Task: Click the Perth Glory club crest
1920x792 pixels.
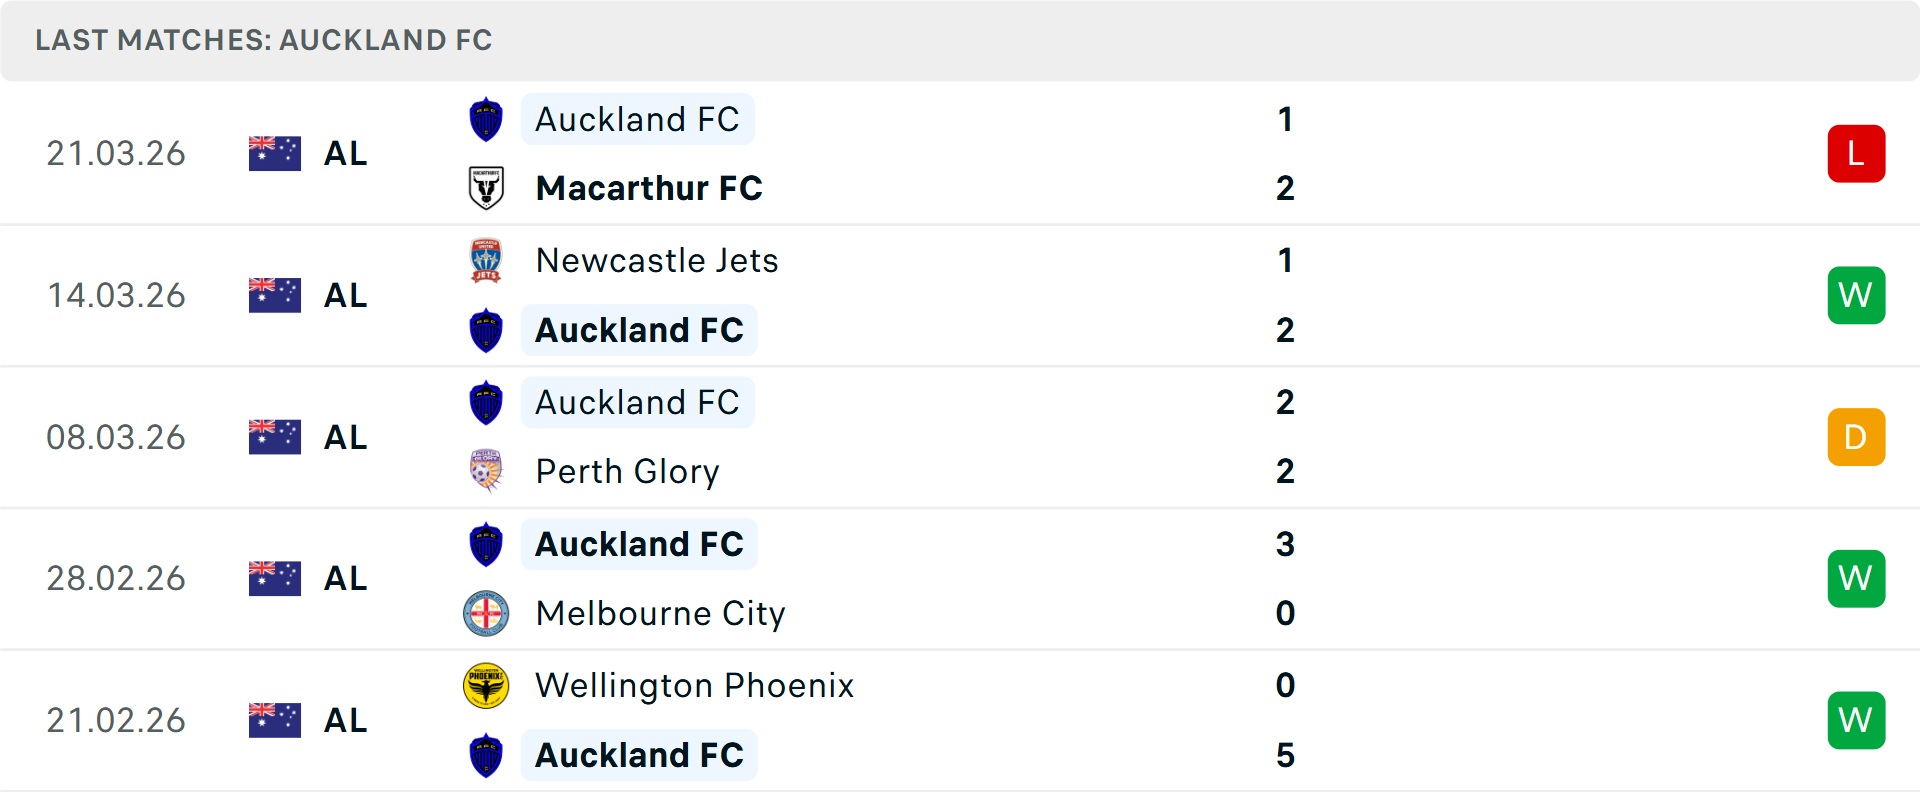Action: click(486, 471)
